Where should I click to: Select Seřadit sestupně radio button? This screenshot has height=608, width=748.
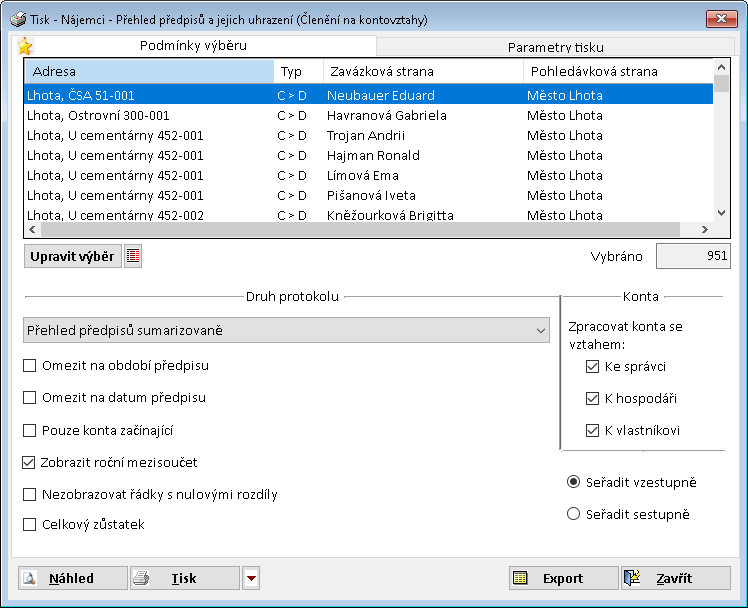click(x=573, y=514)
